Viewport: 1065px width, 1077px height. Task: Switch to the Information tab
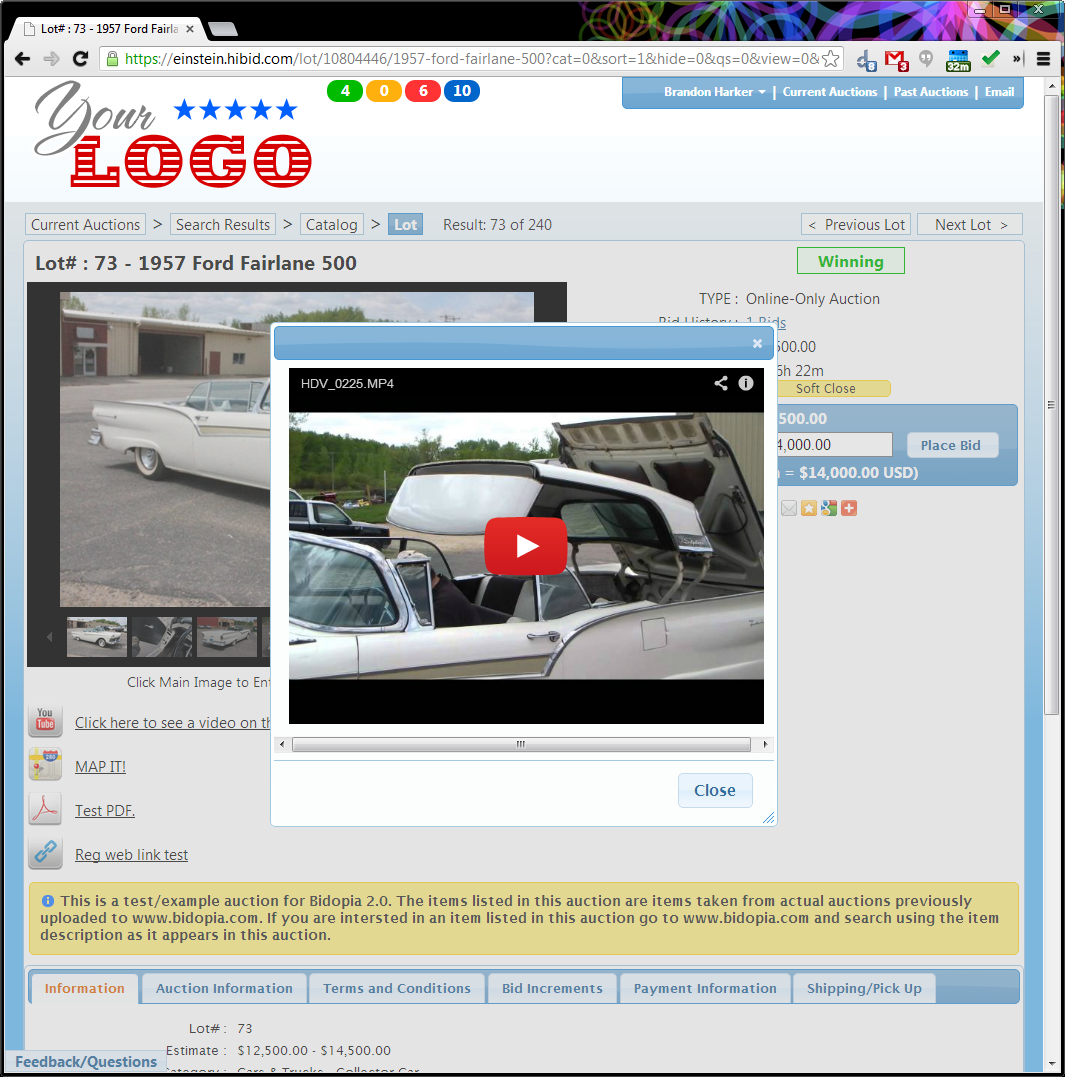[x=85, y=988]
